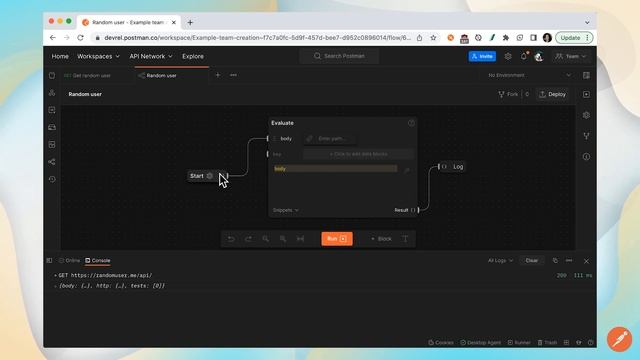This screenshot has width=640, height=360.
Task: Open the Flows sidebar icon
Action: 52,162
